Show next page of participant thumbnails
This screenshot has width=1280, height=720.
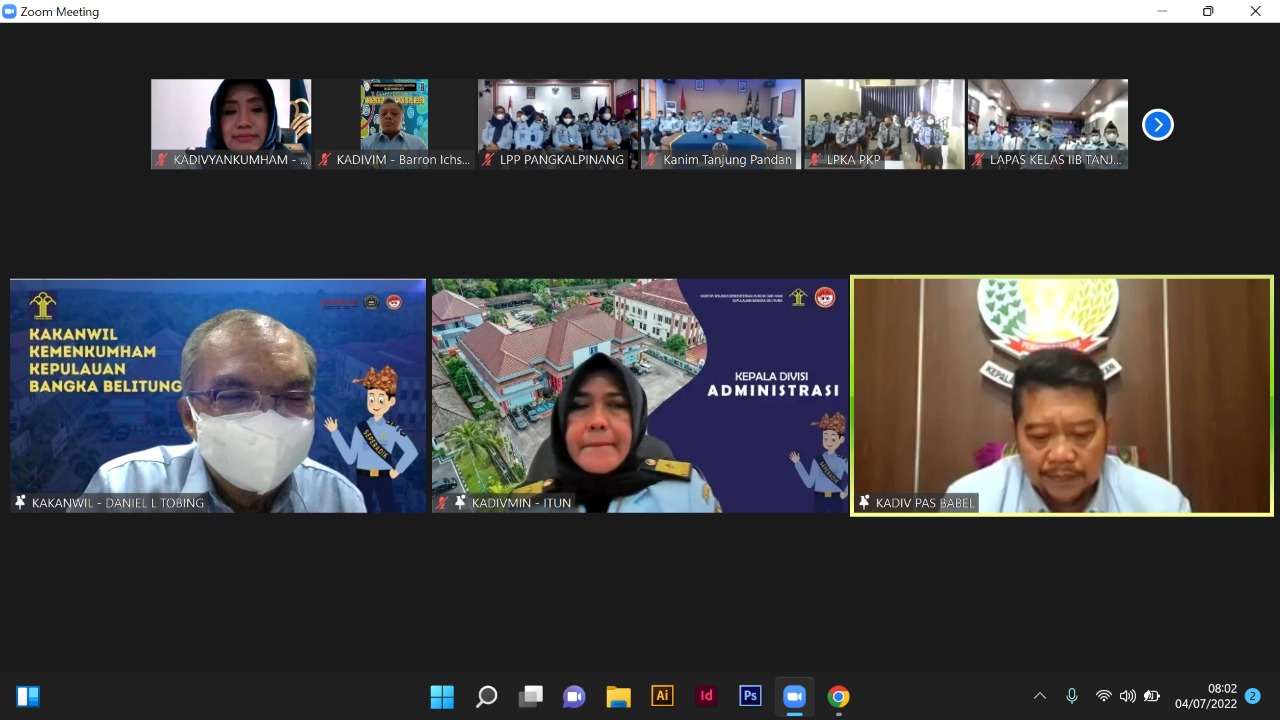(x=1157, y=125)
